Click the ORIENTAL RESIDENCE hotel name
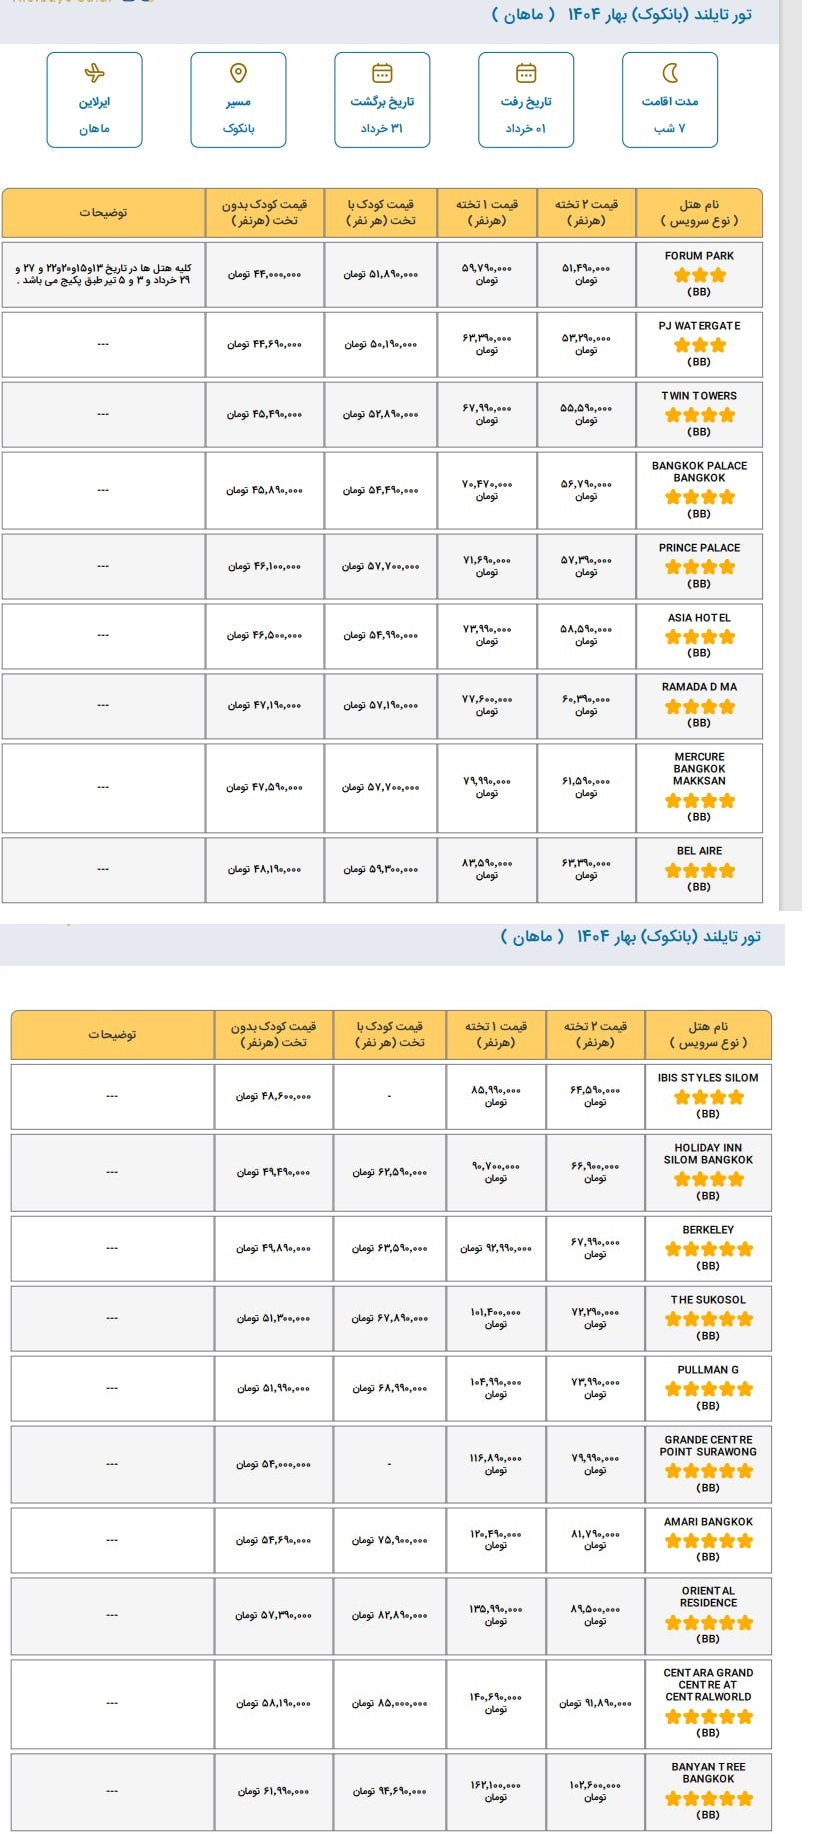The width and height of the screenshot is (828, 1834). (708, 1596)
